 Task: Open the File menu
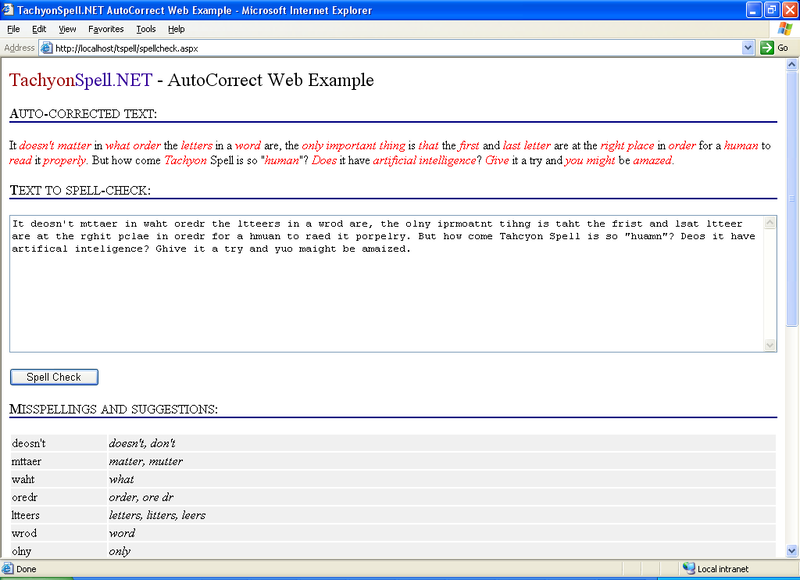[14, 29]
